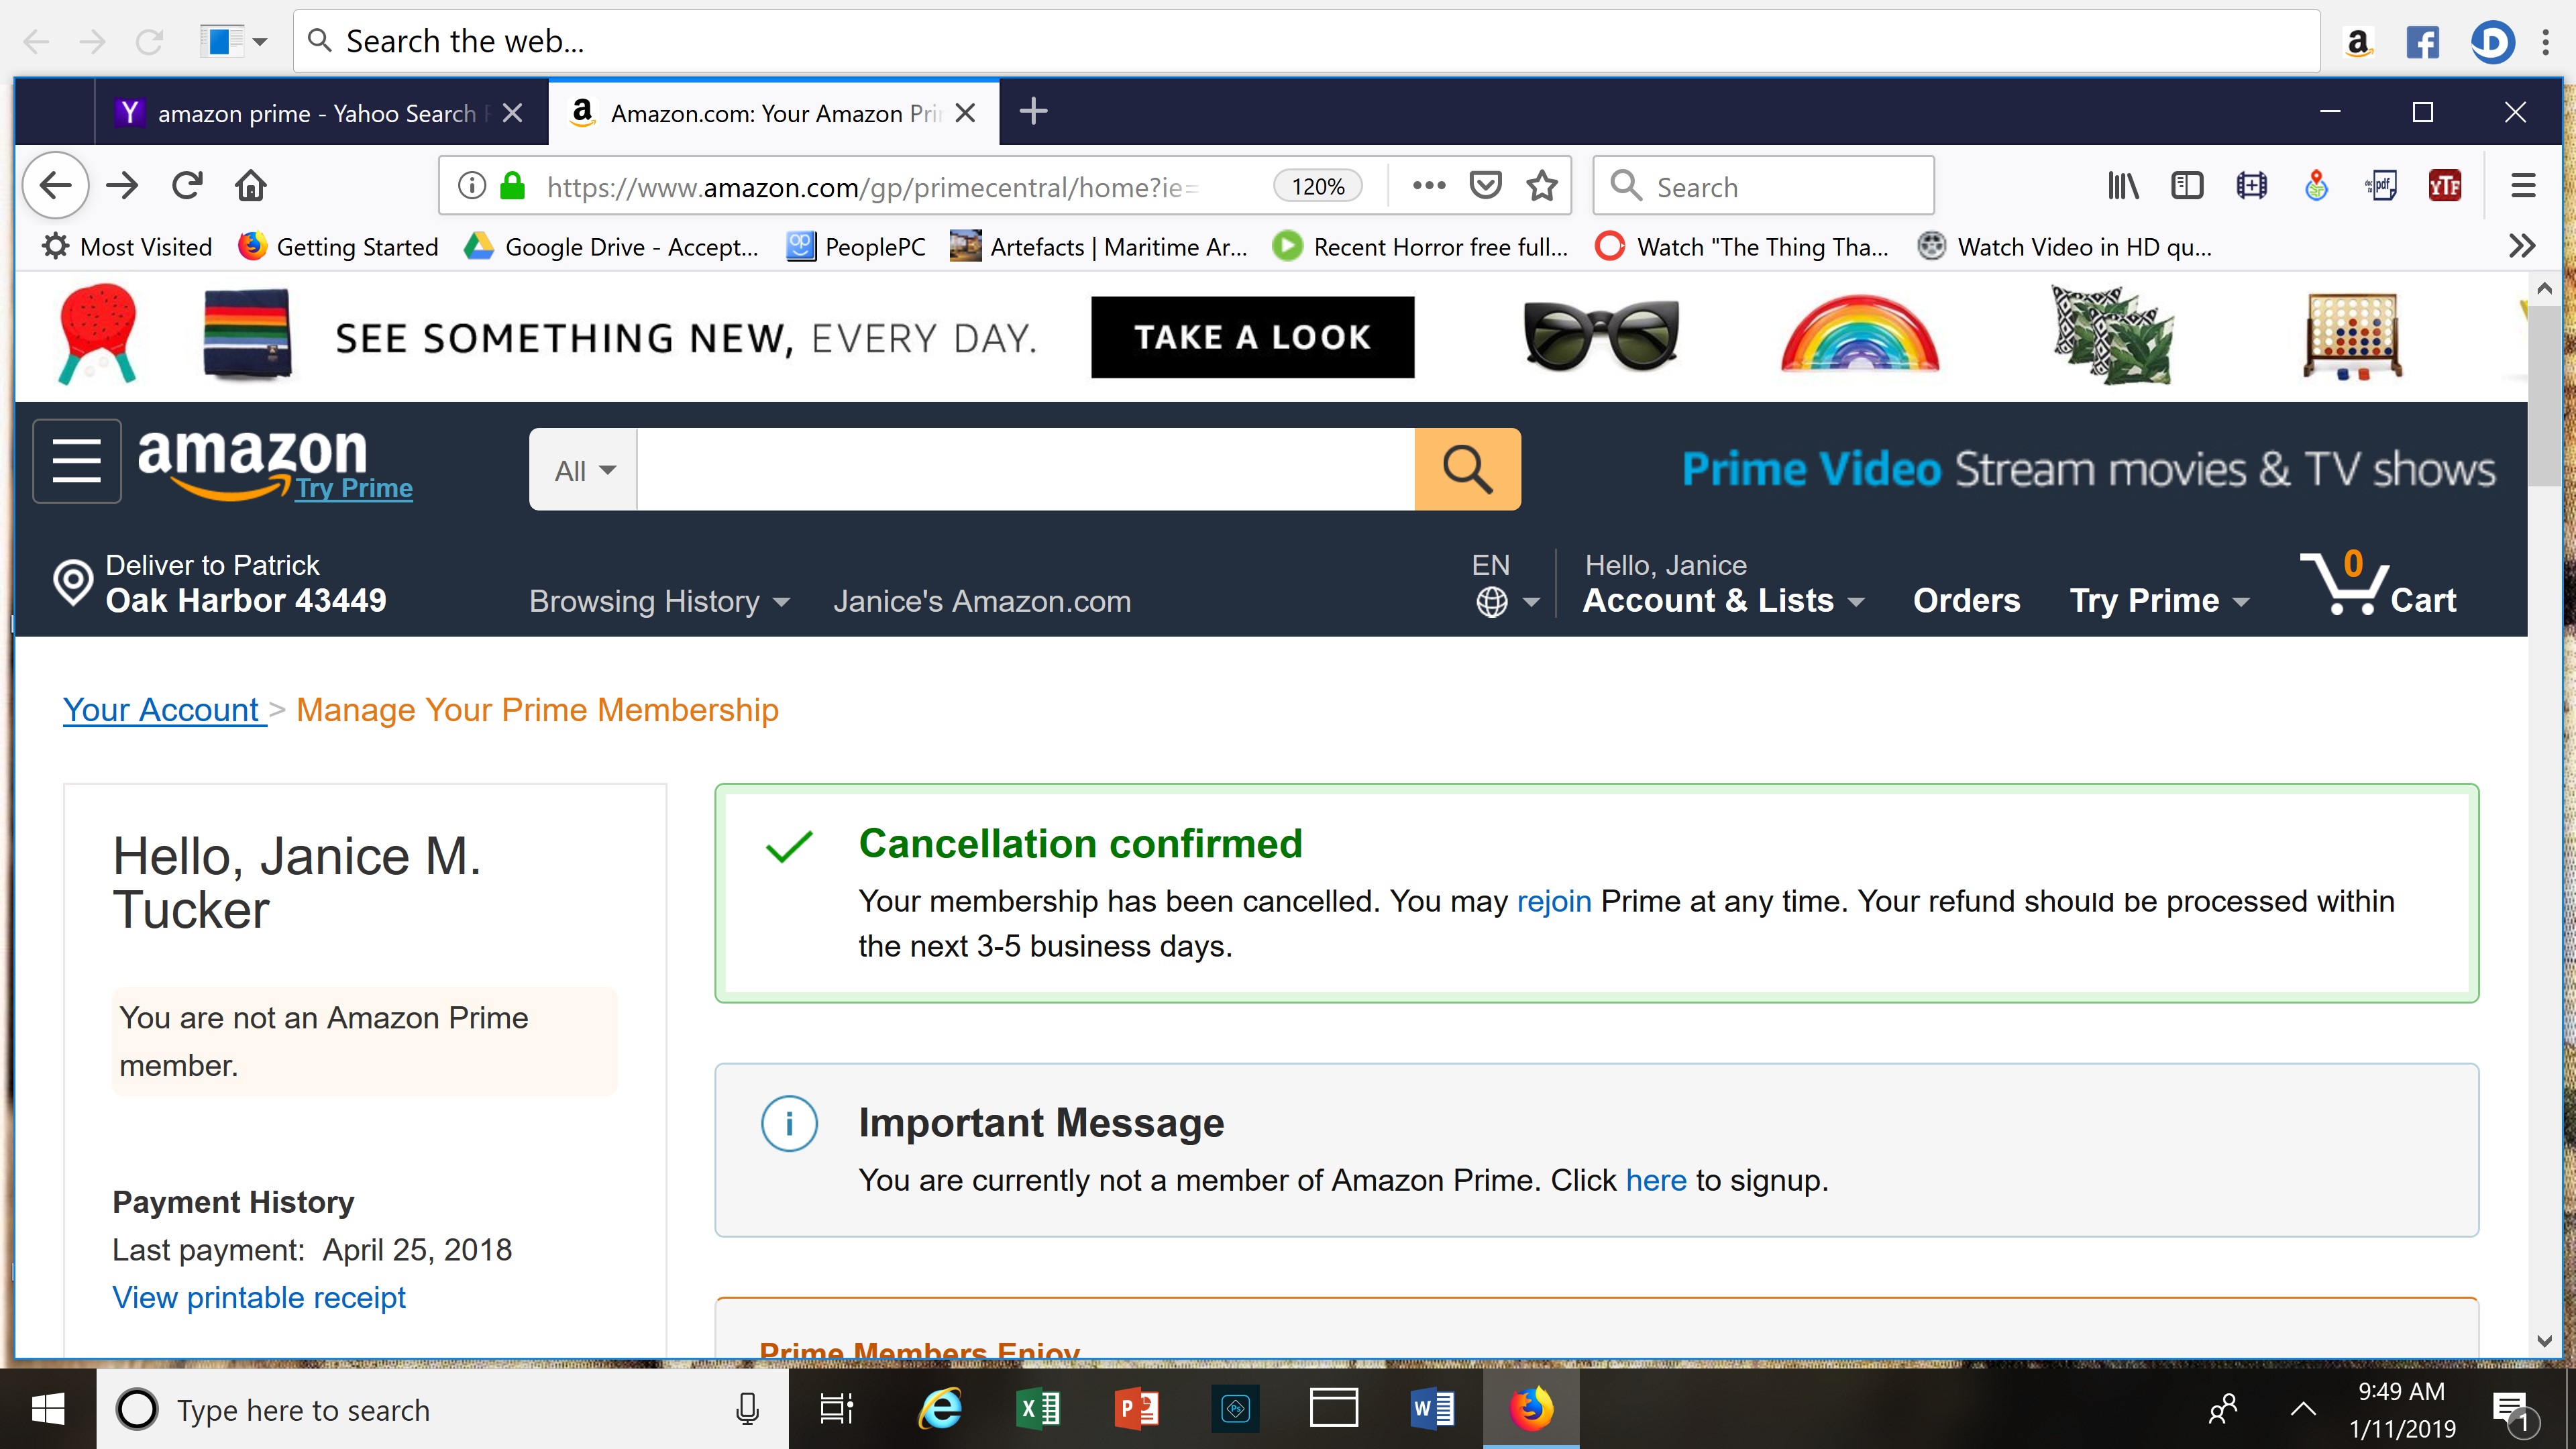This screenshot has width=2576, height=1449.
Task: Open Windows Start menu
Action: click(48, 1409)
